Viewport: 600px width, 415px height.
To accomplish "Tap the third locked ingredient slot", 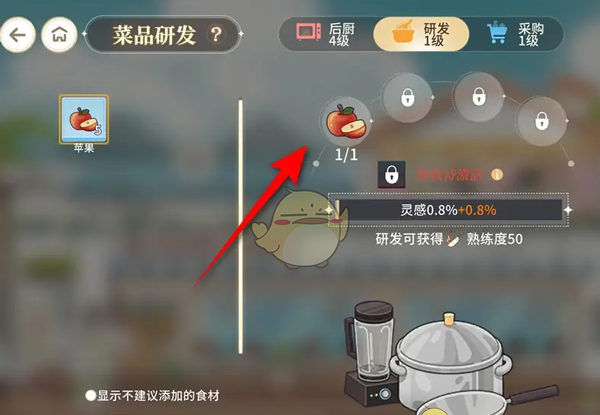I will 479,96.
